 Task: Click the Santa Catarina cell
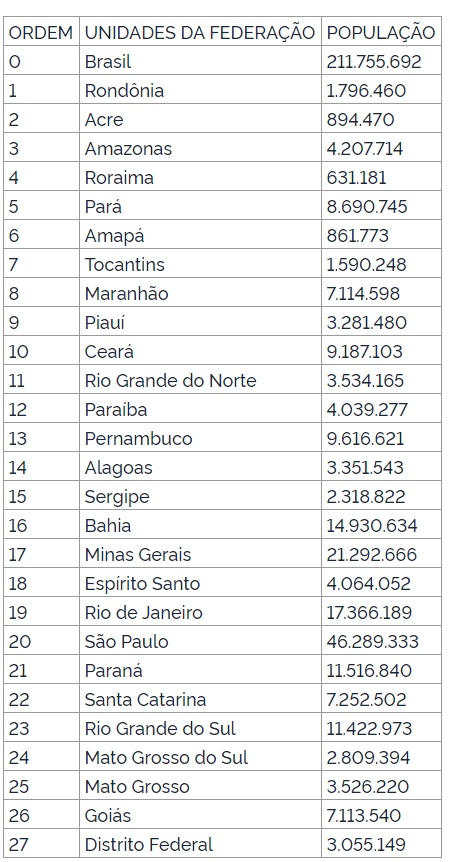point(200,699)
